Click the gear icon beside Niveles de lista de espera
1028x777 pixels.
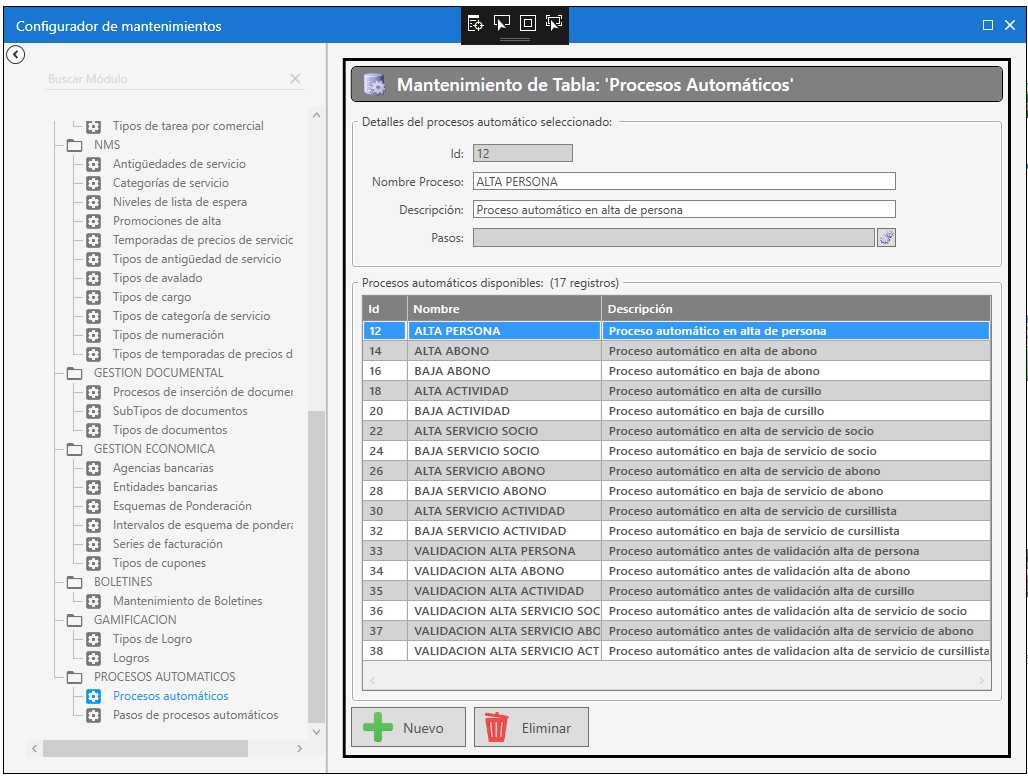(94, 202)
